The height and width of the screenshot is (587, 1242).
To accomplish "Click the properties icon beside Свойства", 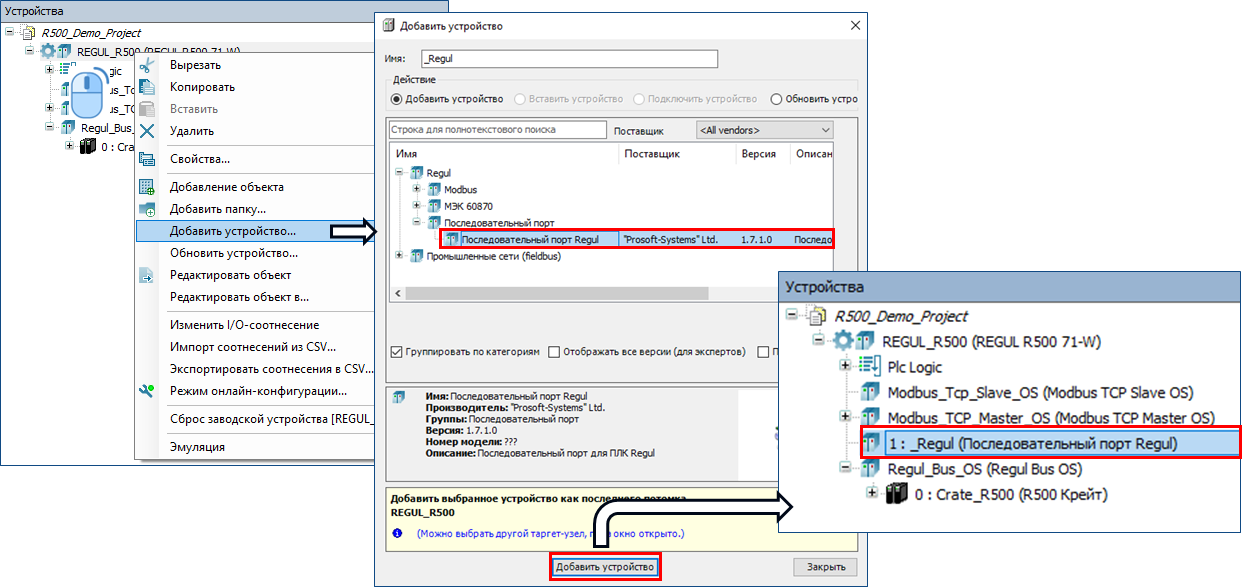I will click(147, 159).
